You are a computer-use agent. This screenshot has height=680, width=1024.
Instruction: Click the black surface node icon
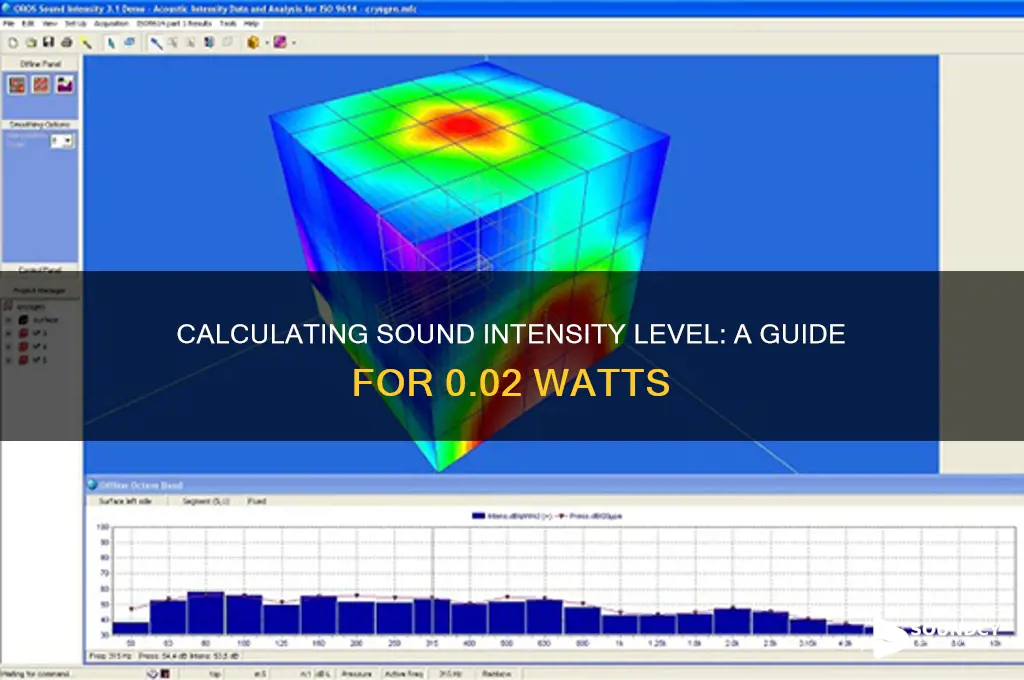point(23,320)
